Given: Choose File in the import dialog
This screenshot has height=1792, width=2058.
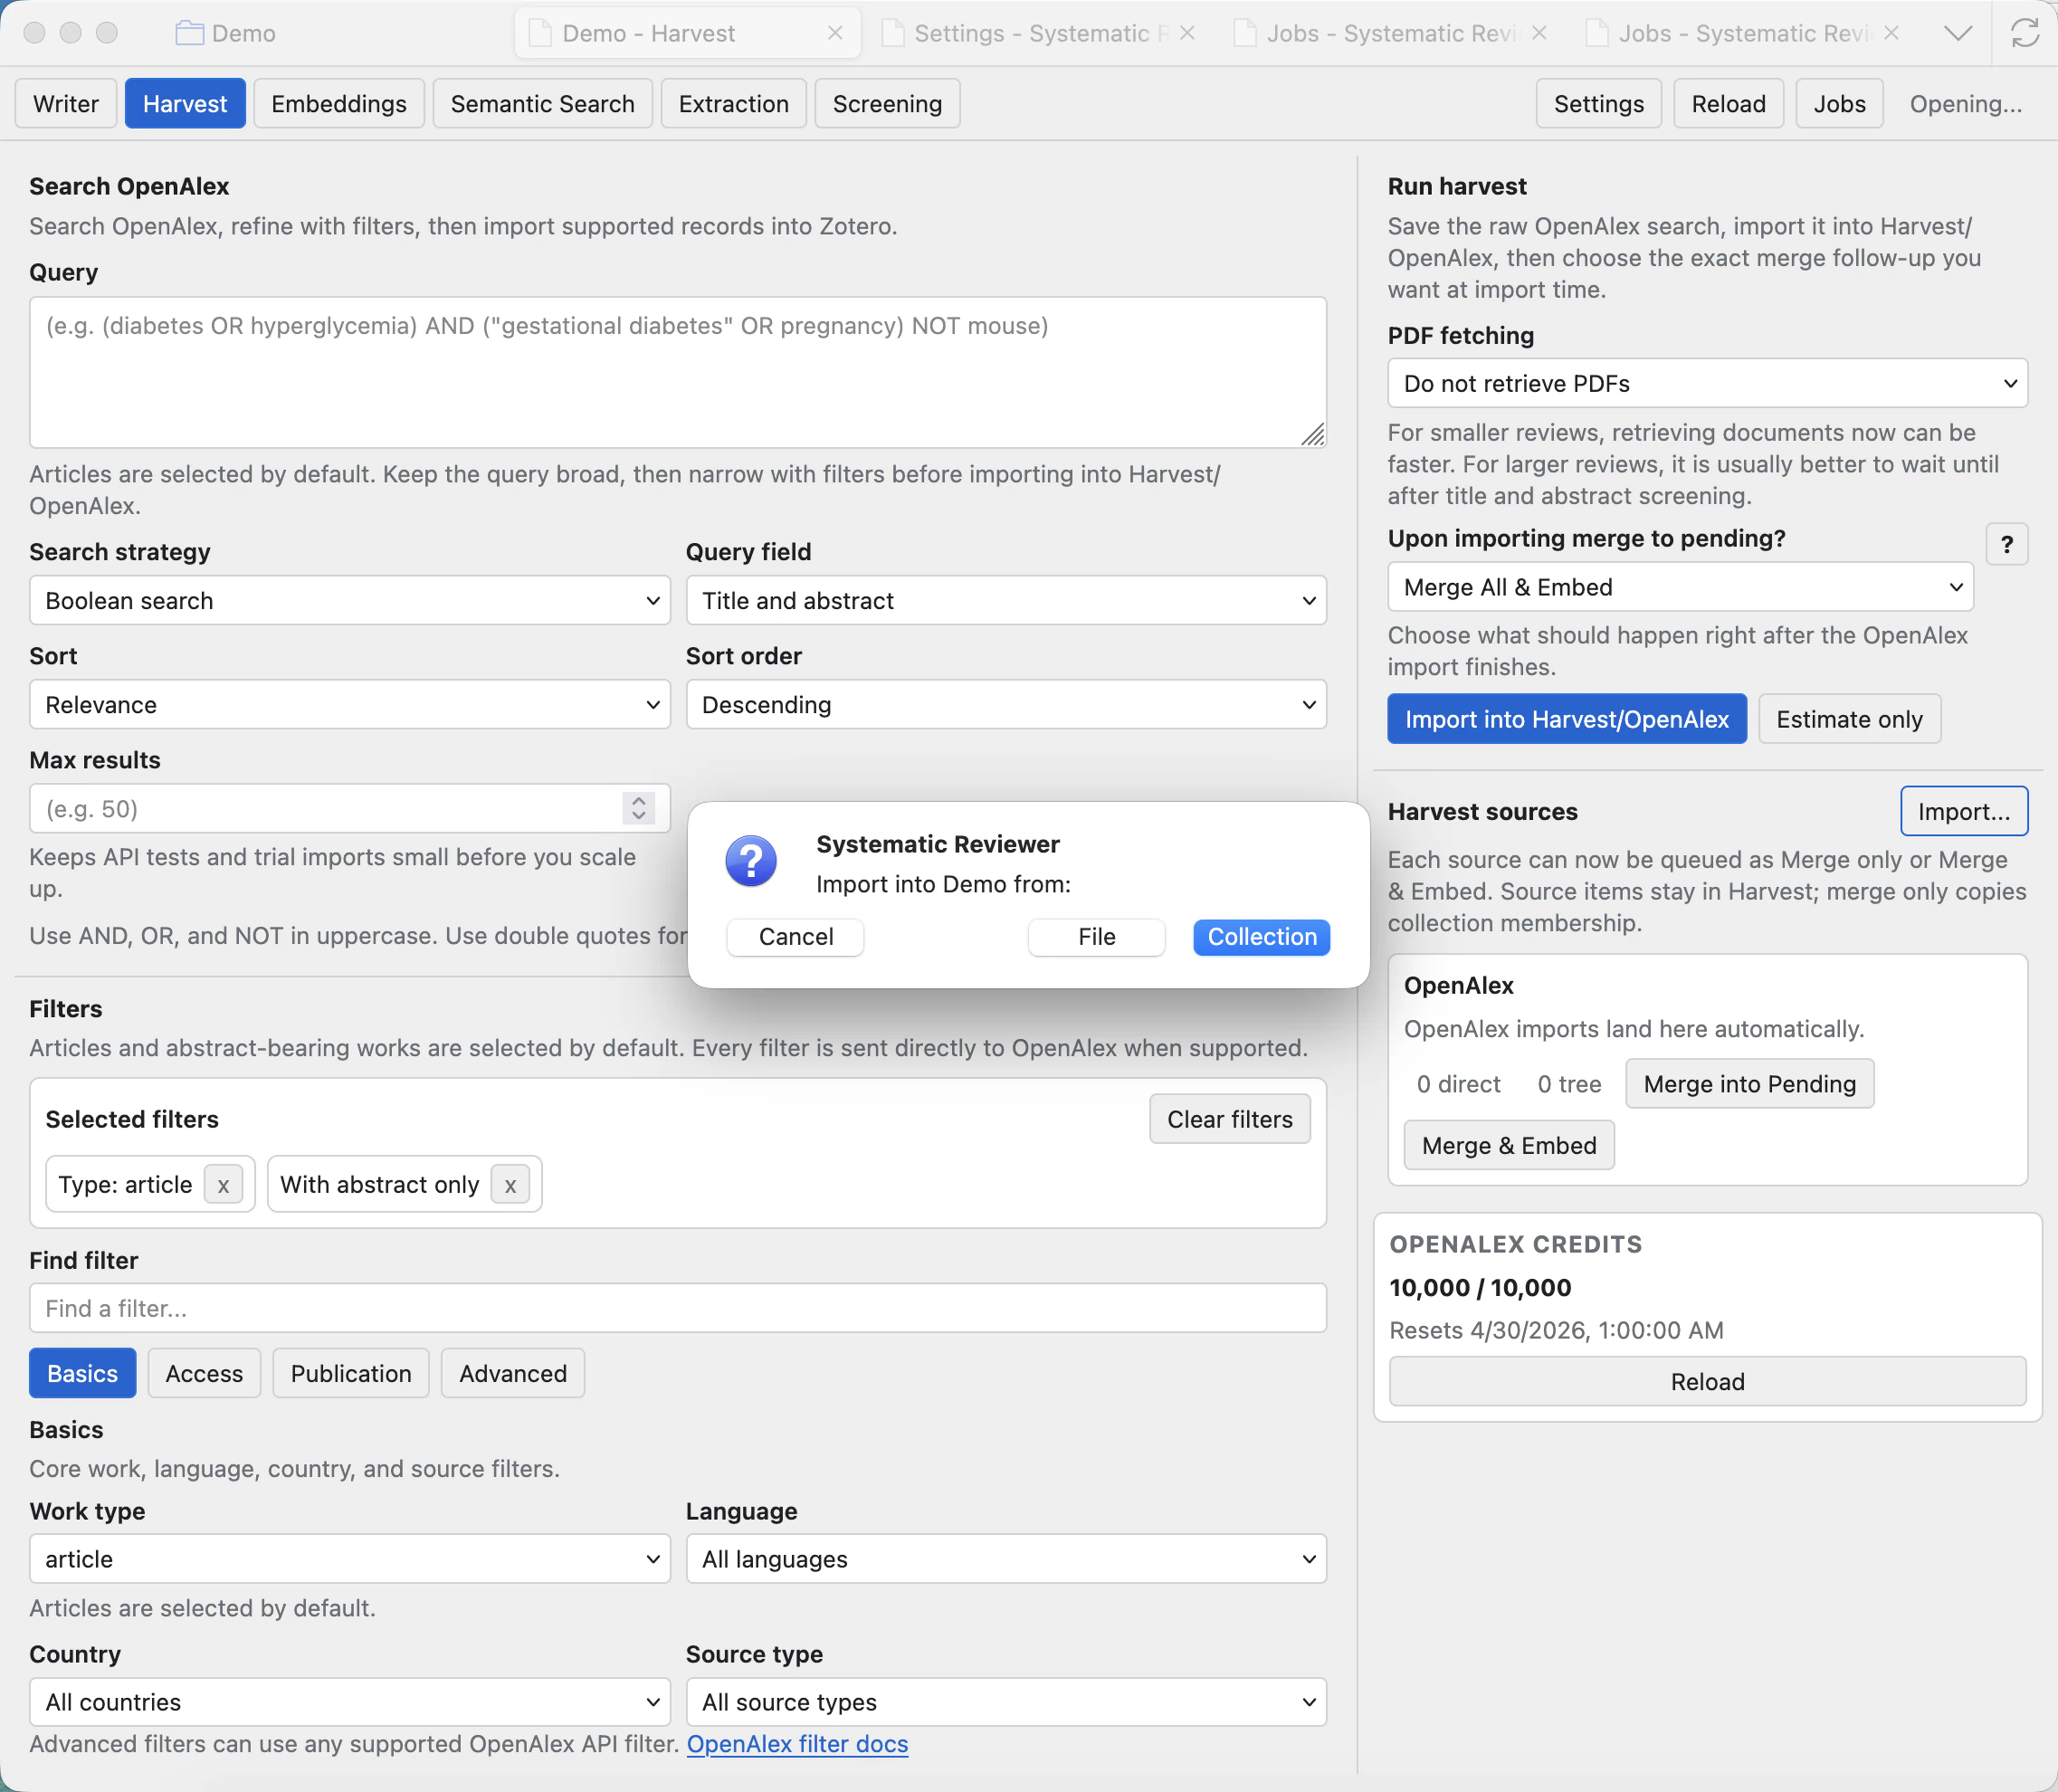Looking at the screenshot, I should tap(1096, 937).
